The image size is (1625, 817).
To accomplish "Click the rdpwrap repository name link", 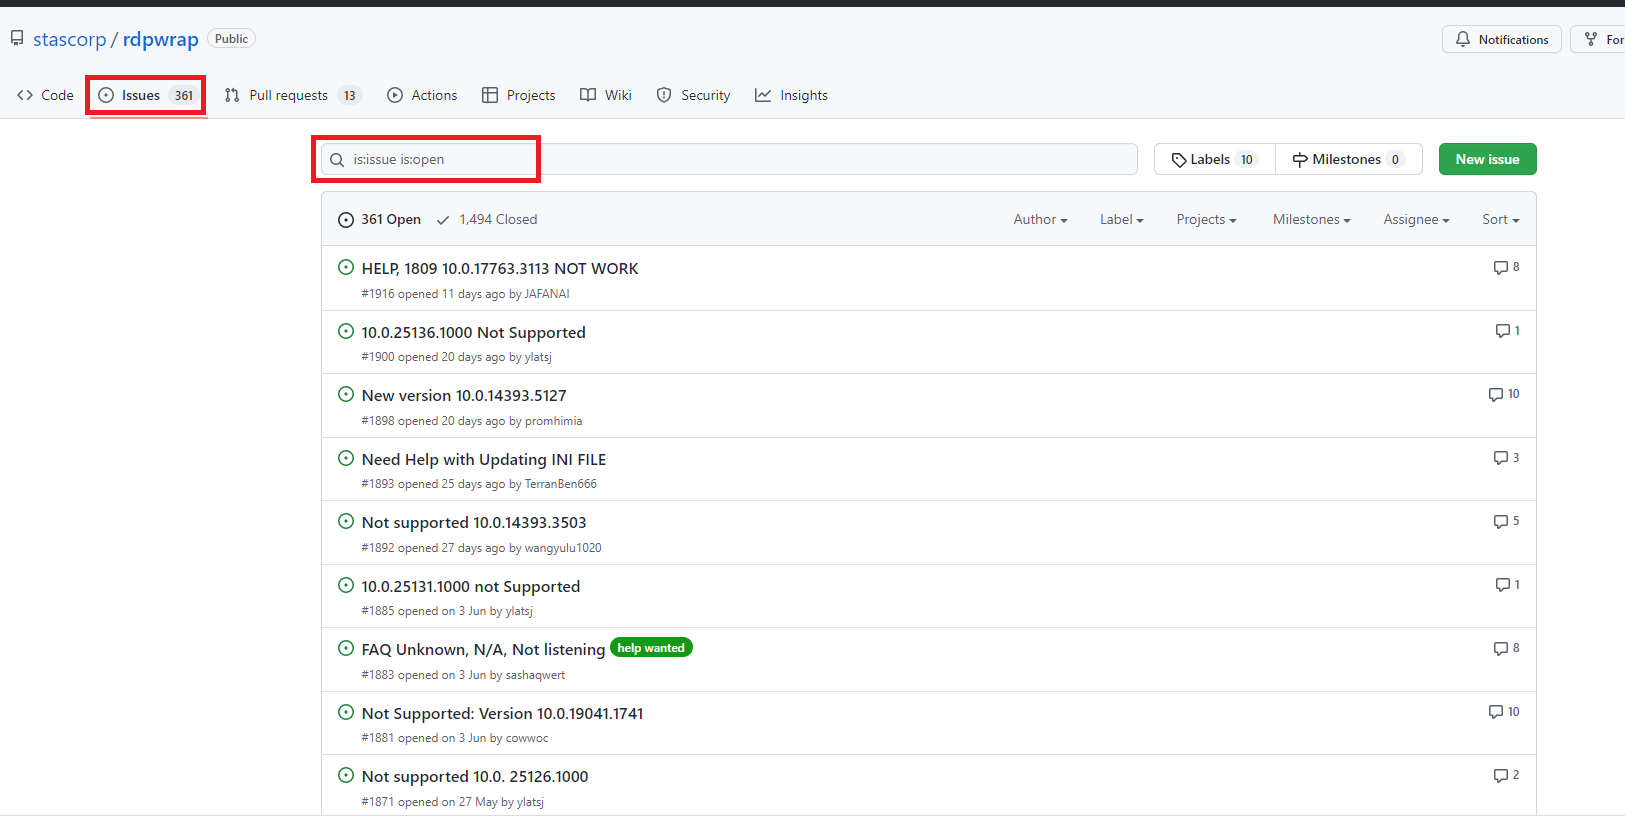I will [x=160, y=39].
